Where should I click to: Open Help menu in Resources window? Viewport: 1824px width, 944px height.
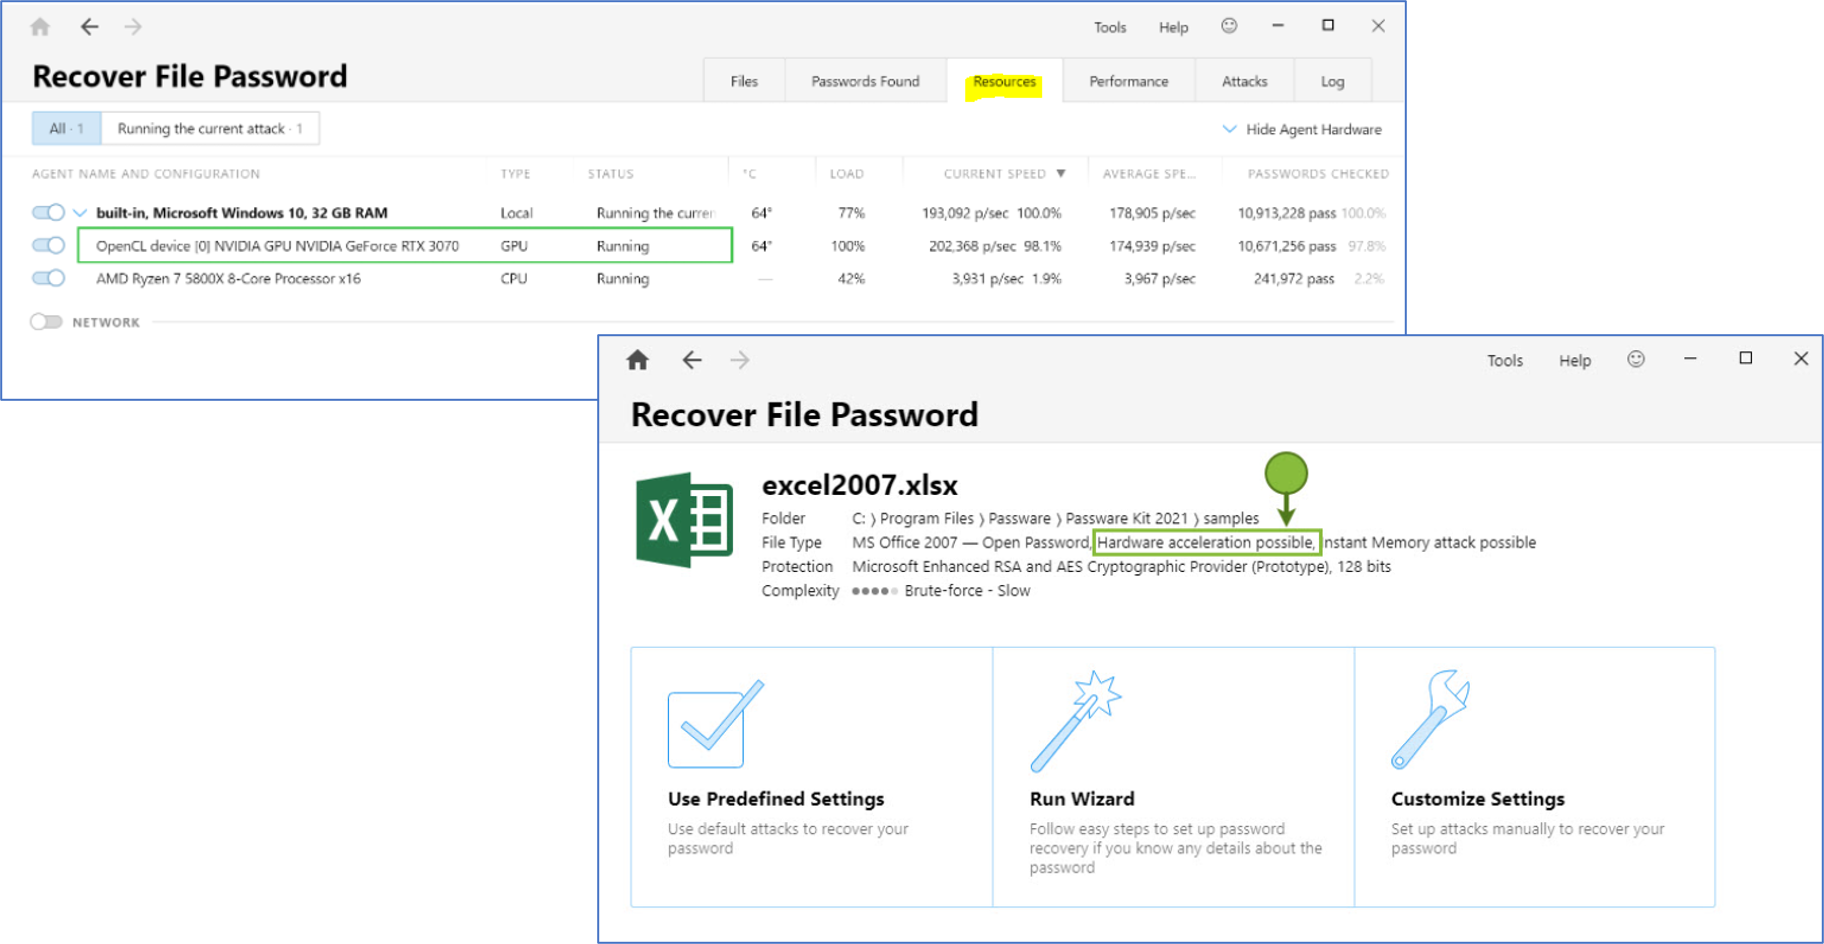1173,27
